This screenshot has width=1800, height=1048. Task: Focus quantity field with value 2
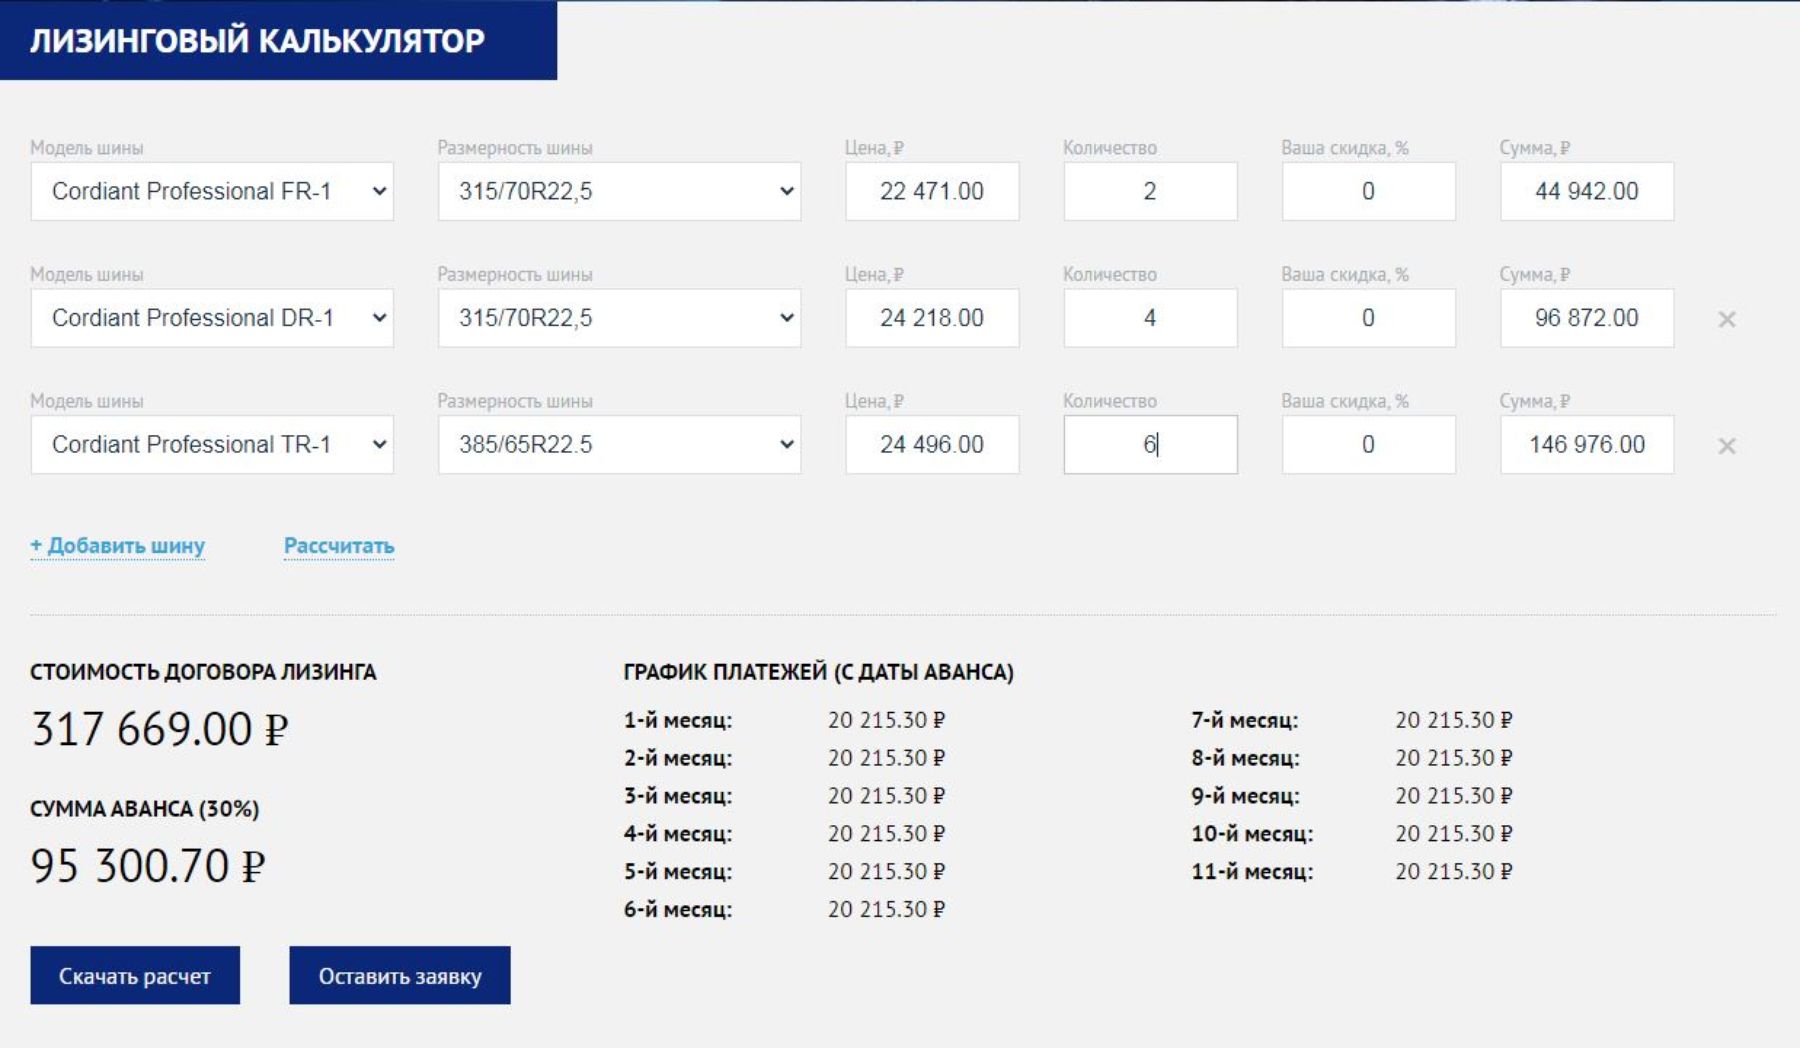[1150, 191]
